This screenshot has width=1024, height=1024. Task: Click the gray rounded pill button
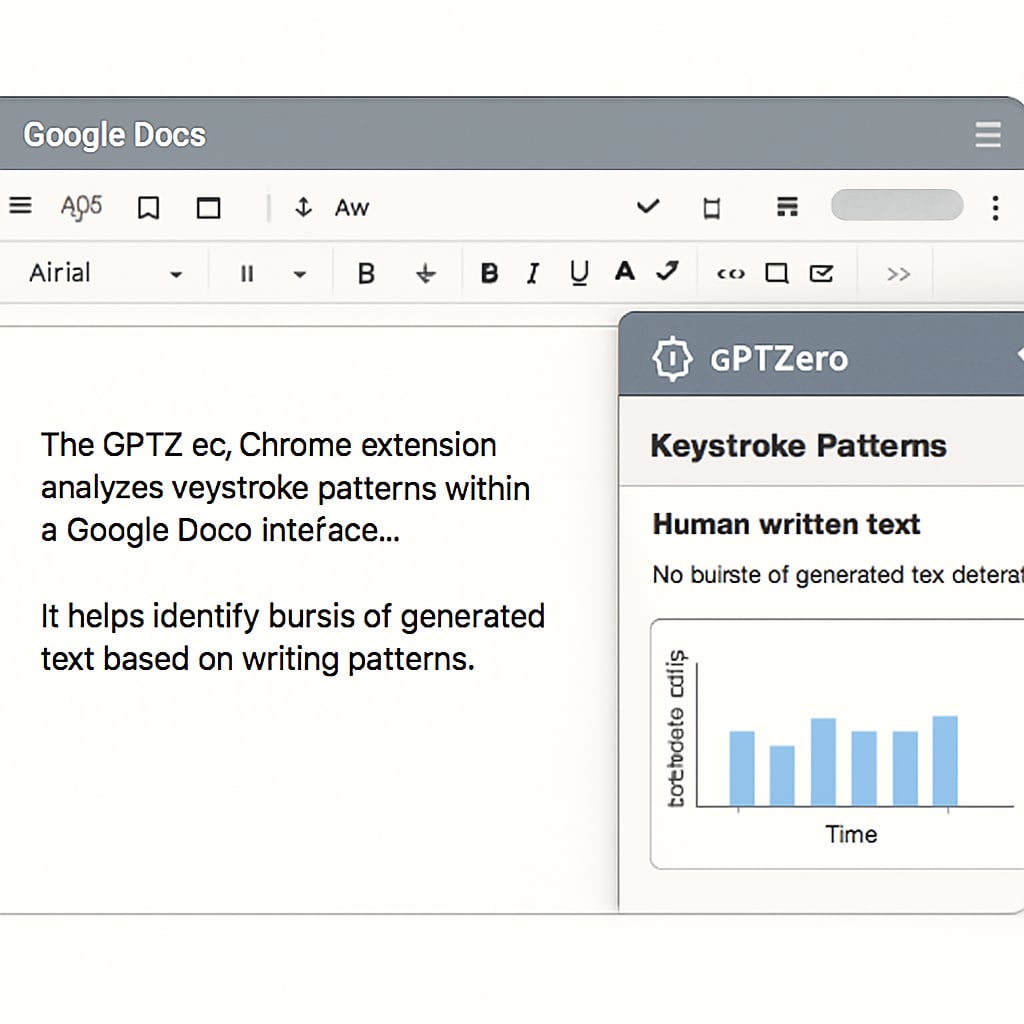(x=897, y=205)
